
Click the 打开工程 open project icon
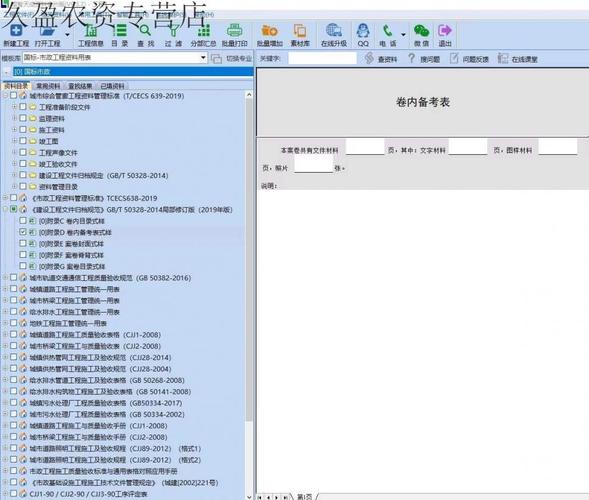point(48,31)
